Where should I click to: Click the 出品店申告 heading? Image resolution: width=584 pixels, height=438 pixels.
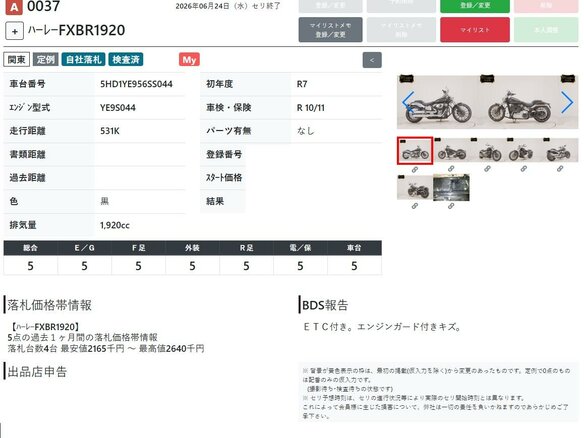tap(37, 372)
